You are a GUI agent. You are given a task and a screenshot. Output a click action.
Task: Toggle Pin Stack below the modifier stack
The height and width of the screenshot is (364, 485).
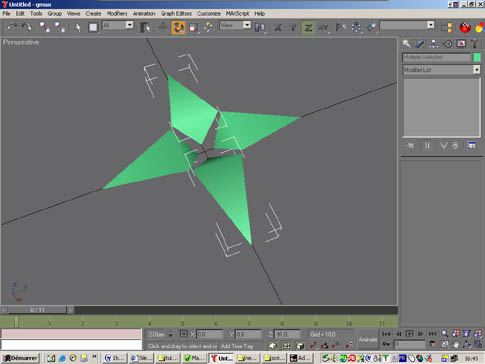pos(410,146)
